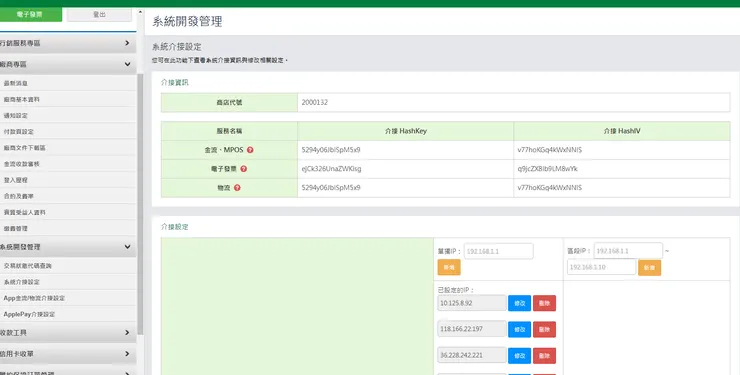Click the 商店代號 label cell
Image resolution: width=740 pixels, height=375 pixels.
pos(229,102)
